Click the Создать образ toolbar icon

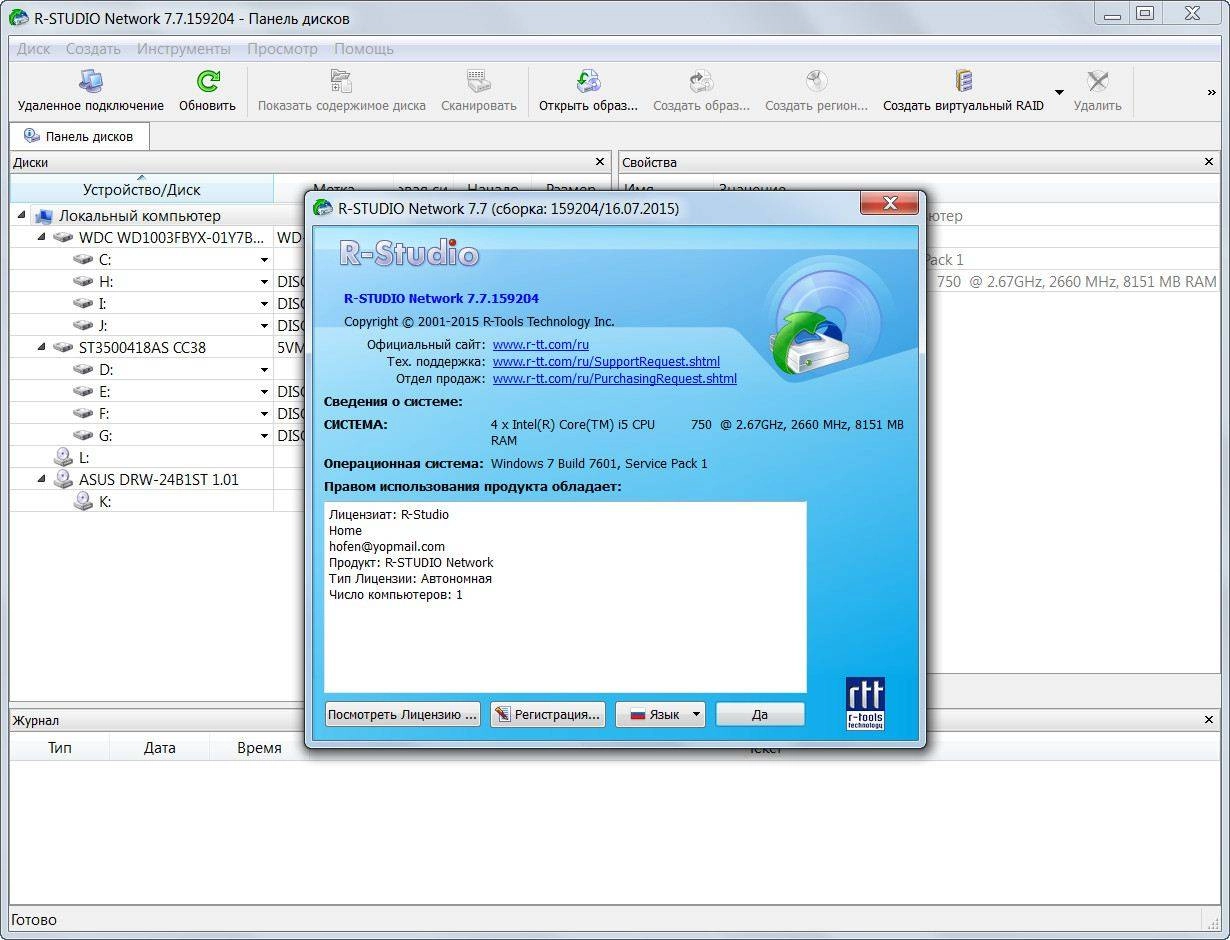[x=701, y=91]
